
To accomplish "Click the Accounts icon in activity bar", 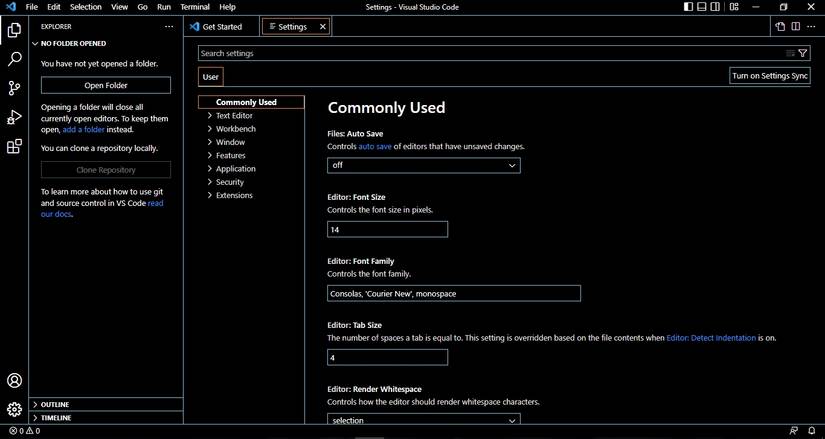I will [14, 381].
